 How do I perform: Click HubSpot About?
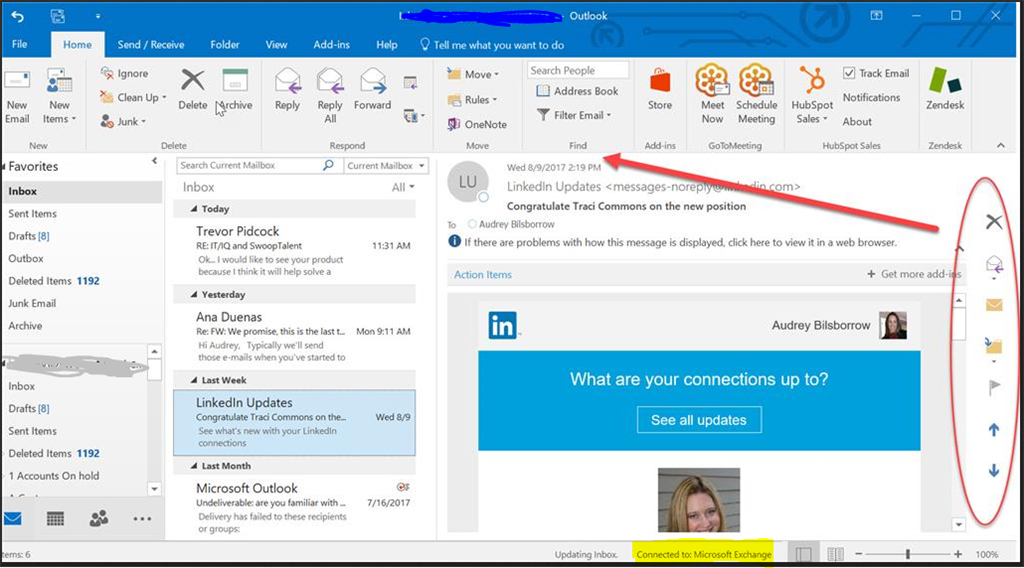857,121
